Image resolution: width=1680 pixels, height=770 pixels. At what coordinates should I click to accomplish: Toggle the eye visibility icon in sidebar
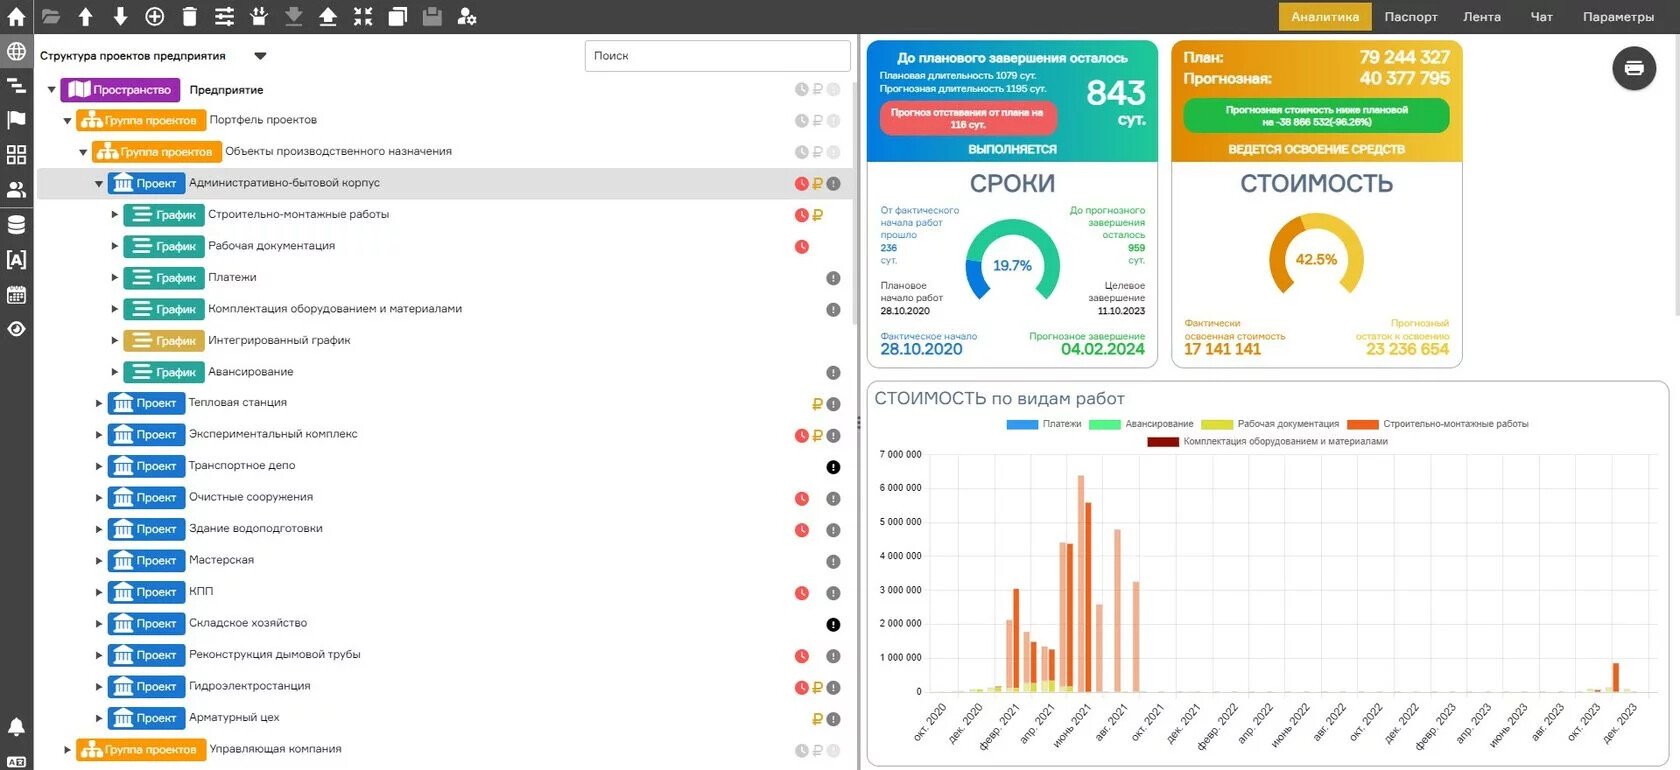[16, 329]
